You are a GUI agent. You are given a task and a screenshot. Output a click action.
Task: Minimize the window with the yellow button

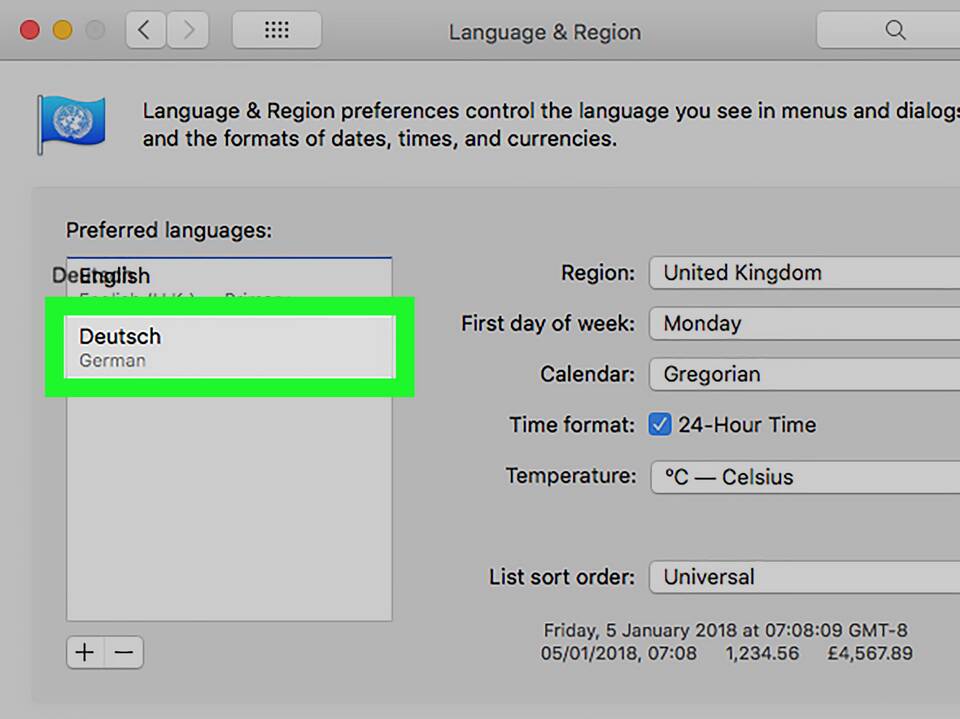(62, 30)
